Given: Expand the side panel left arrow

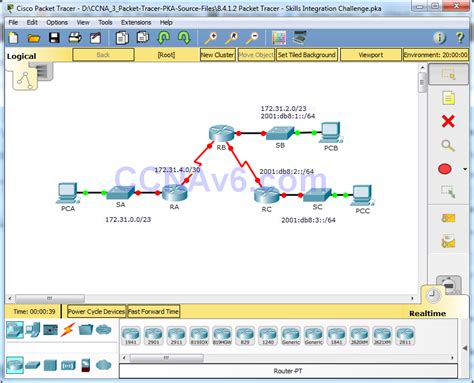Looking at the screenshot, I should click(465, 348).
